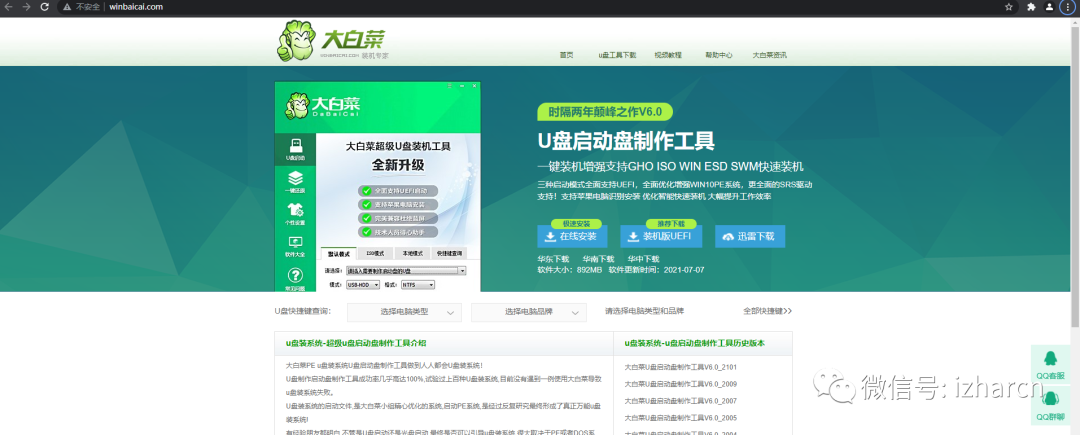Click the 时隔两年巅峰之作V6.0 badge

[605, 112]
